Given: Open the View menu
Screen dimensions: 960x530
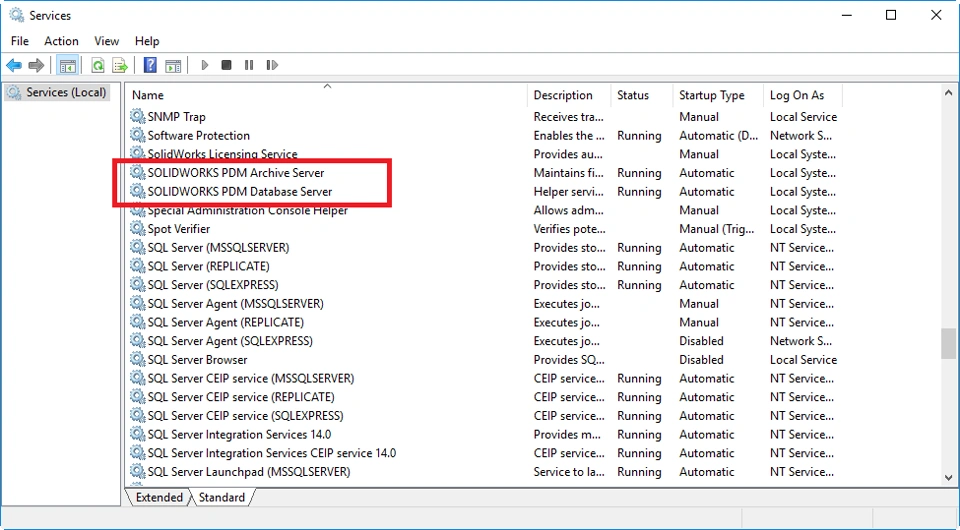Looking at the screenshot, I should (x=107, y=41).
